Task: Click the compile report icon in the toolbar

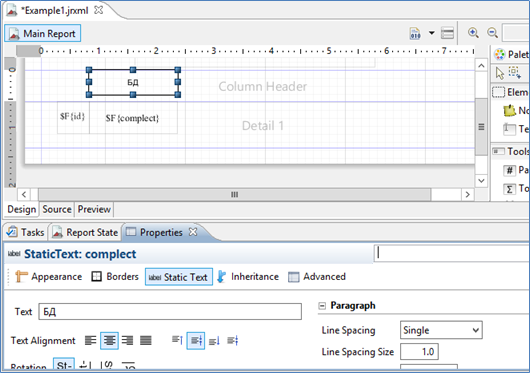Action: 415,33
